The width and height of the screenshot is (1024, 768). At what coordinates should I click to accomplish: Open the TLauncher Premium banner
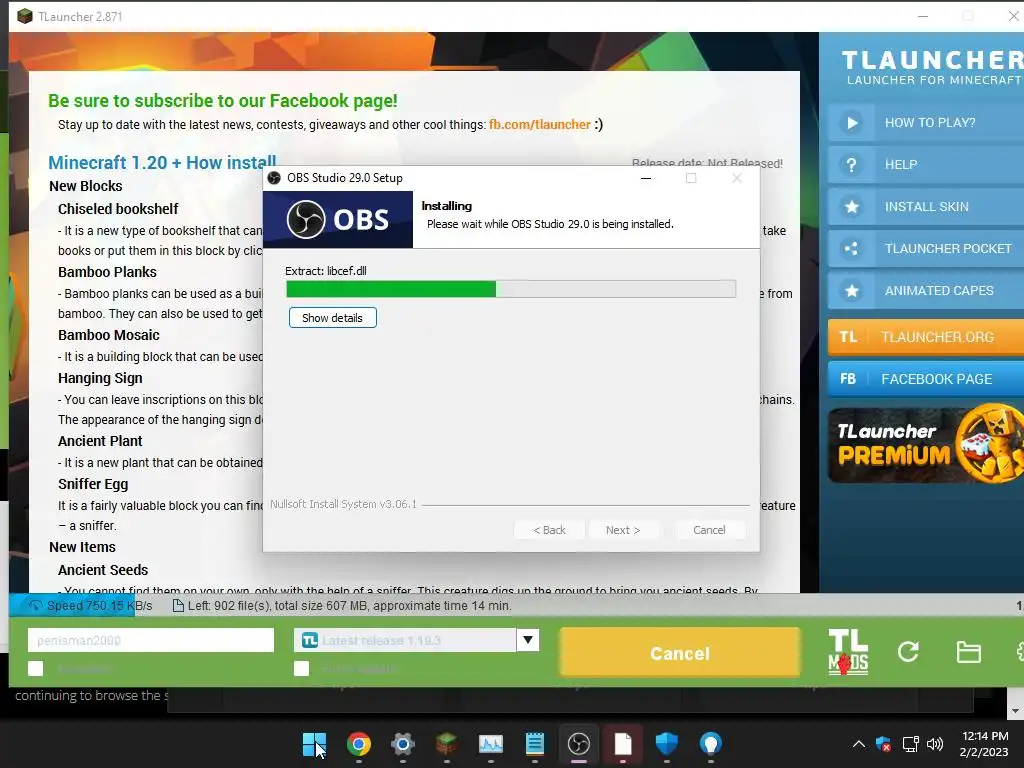(926, 445)
